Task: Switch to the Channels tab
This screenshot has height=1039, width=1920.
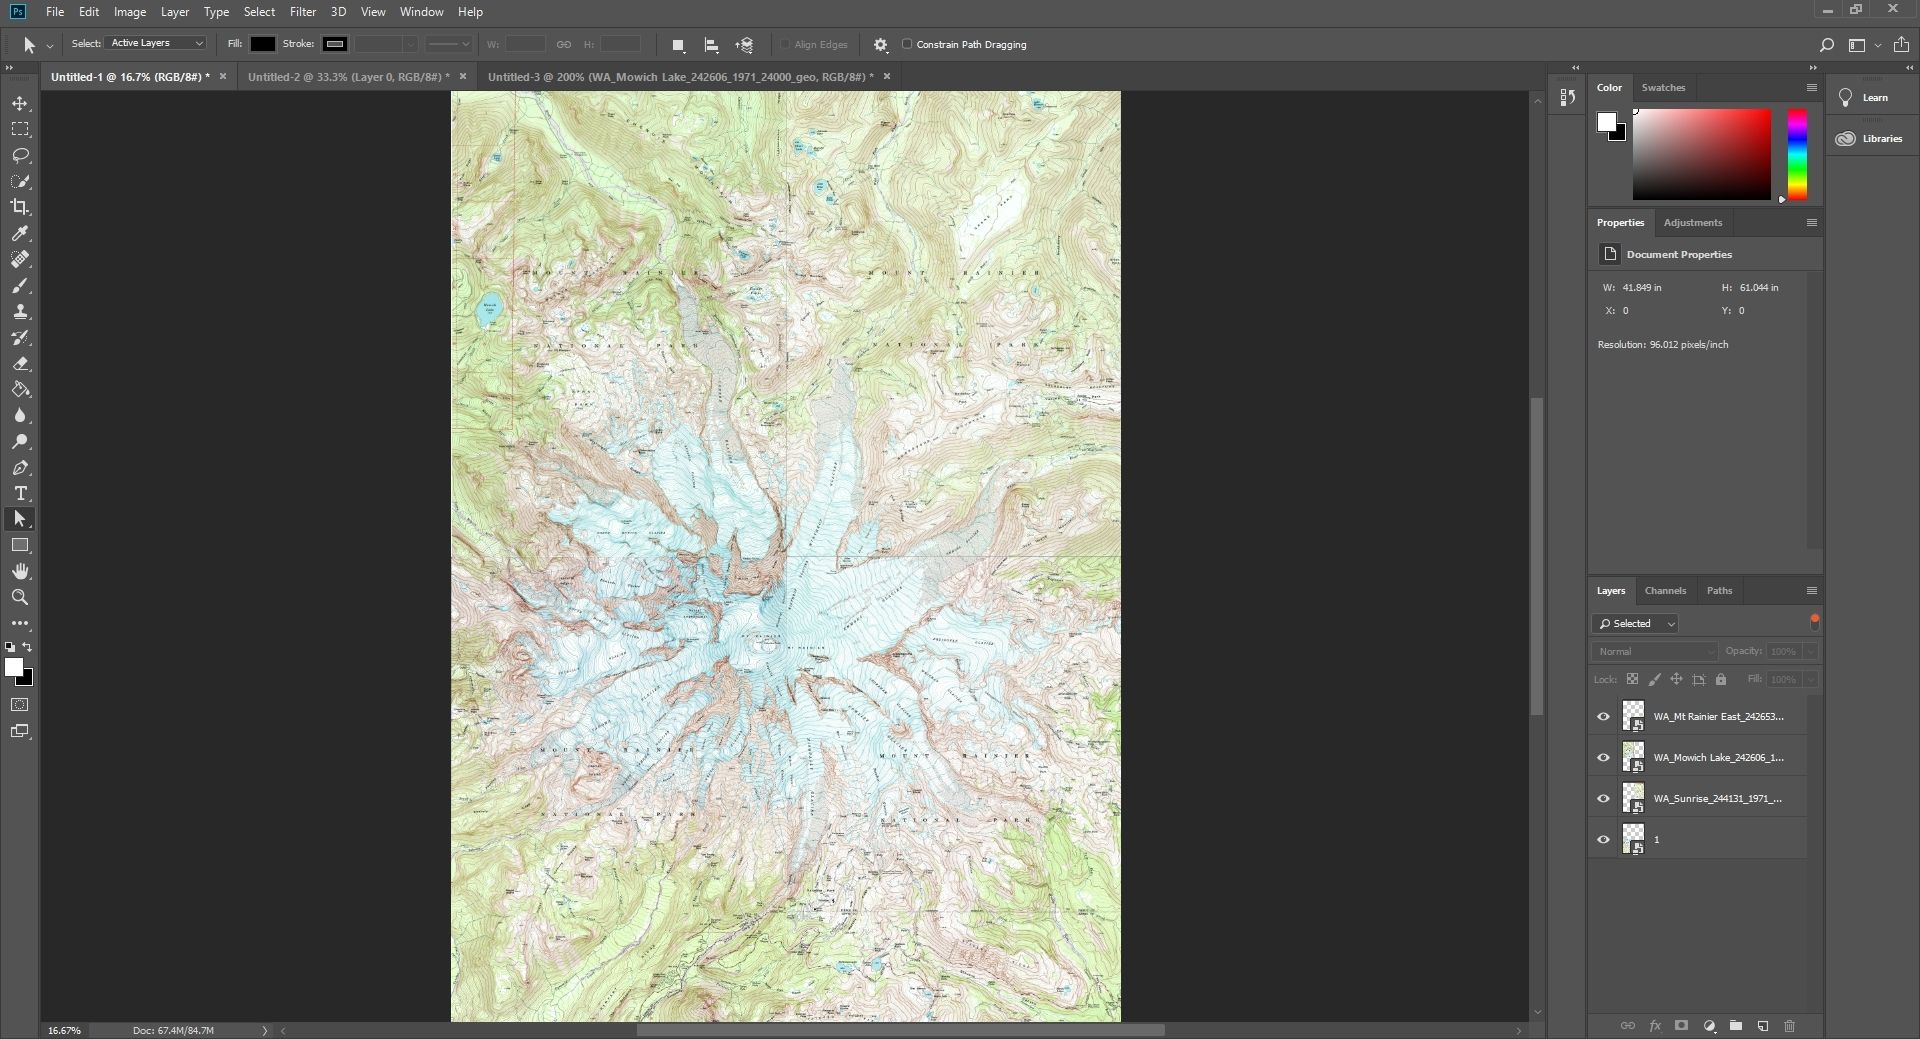Action: point(1666,590)
